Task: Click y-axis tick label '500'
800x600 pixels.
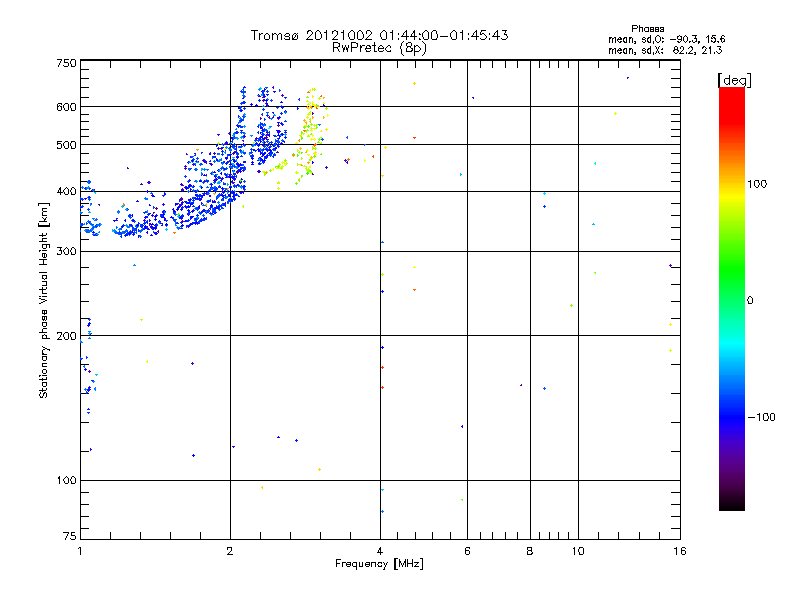Action: pos(66,145)
